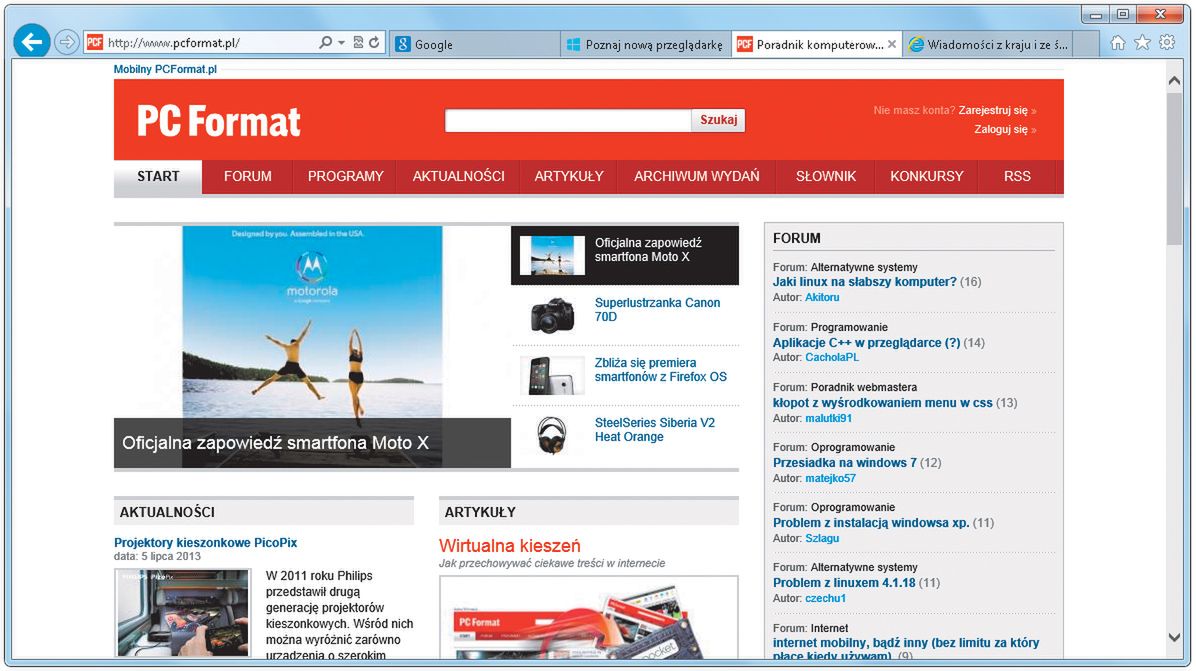The width and height of the screenshot is (1196, 671).
Task: Click the PC Format site search box
Action: coord(567,120)
